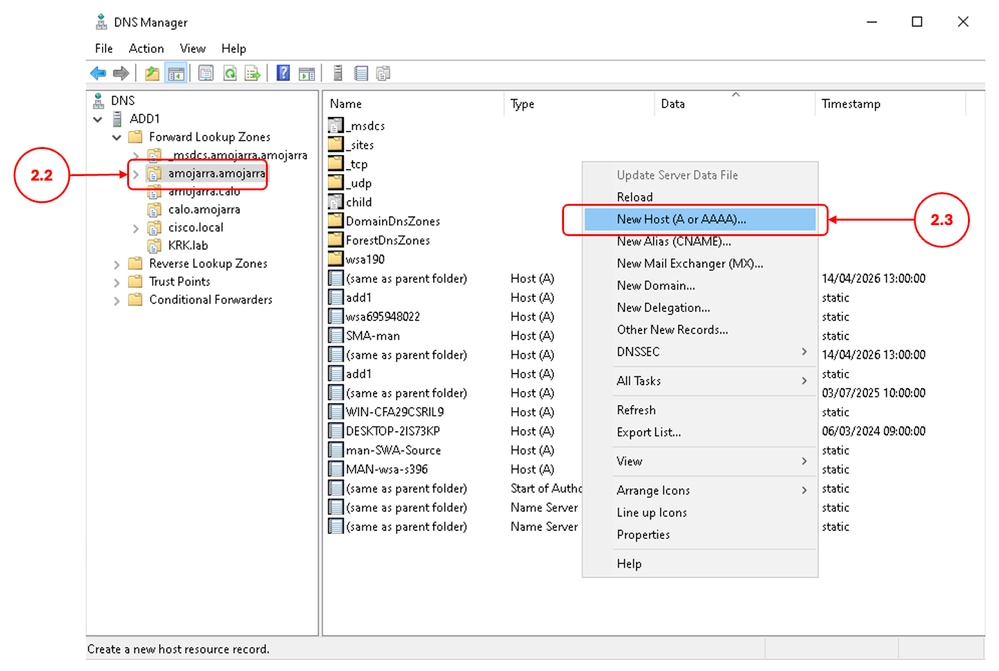Click the child delegation icon in list
Image resolution: width=999 pixels, height=671 pixels.
pyautogui.click(x=336, y=202)
